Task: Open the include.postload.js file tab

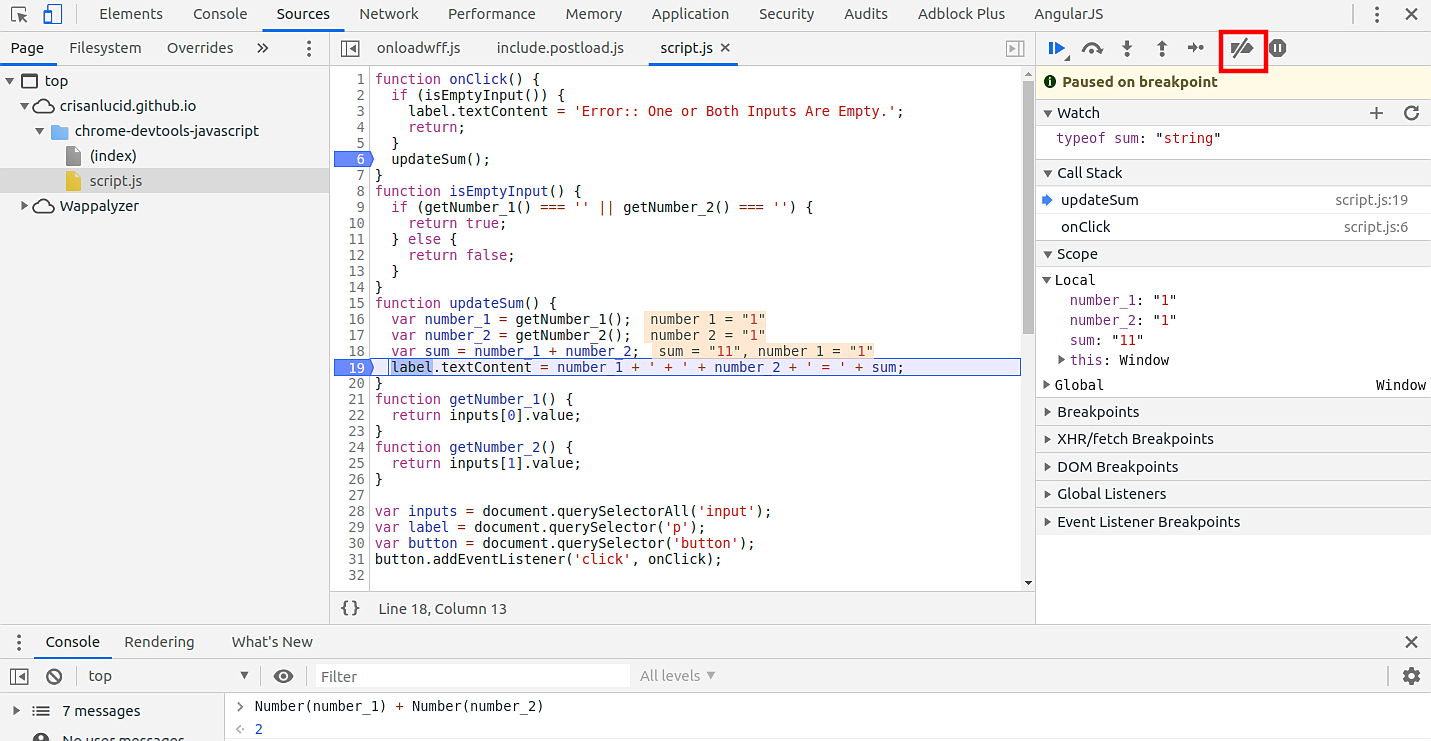Action: click(x=559, y=48)
